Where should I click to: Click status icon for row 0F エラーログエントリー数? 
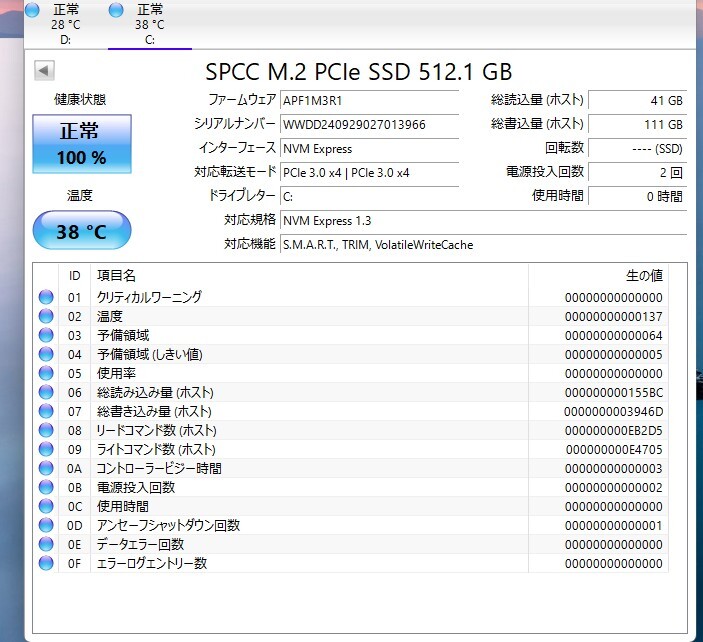click(x=46, y=563)
